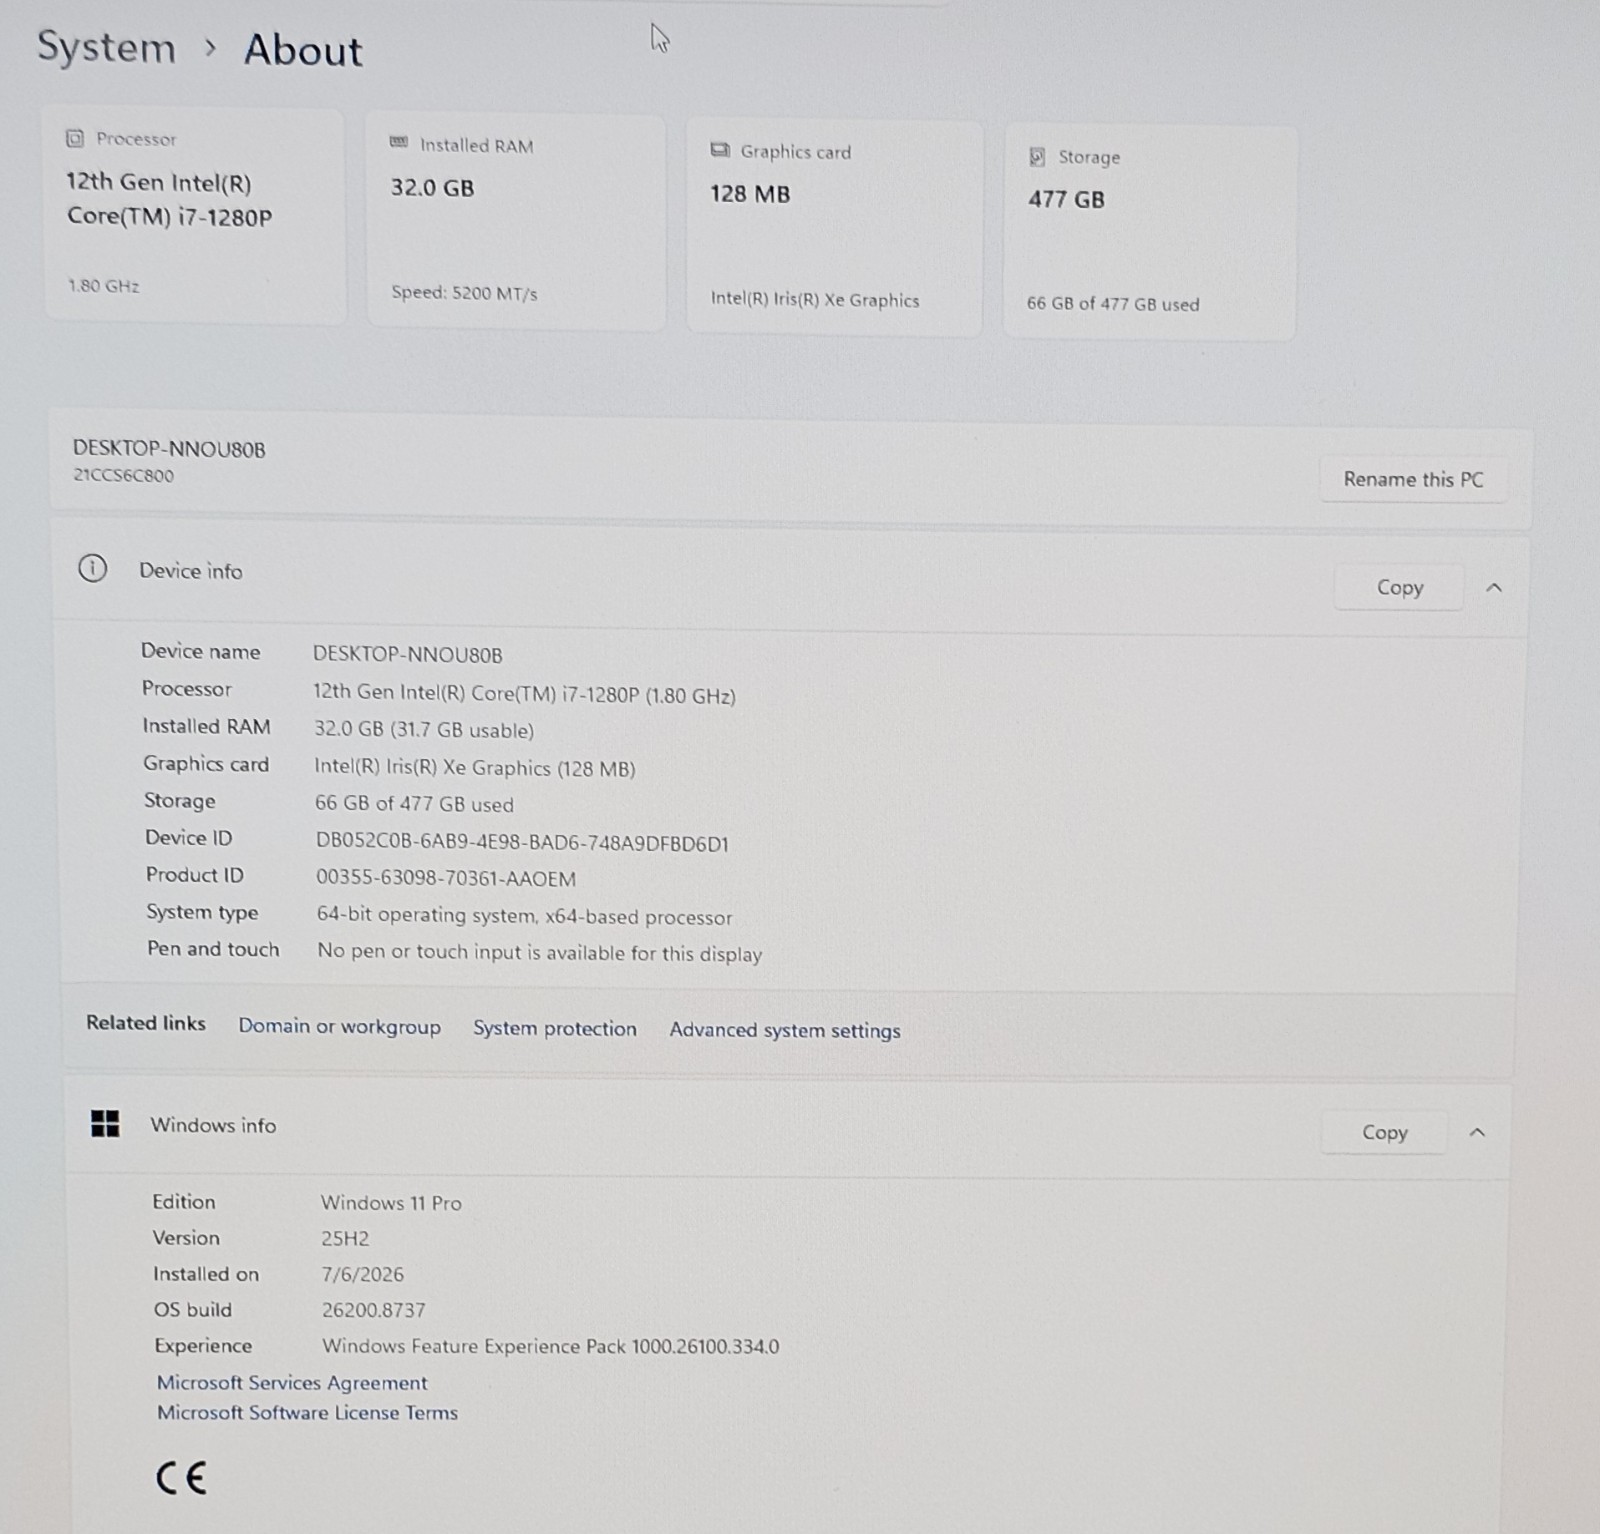
Task: Open the Processor summary card
Action: [195, 215]
